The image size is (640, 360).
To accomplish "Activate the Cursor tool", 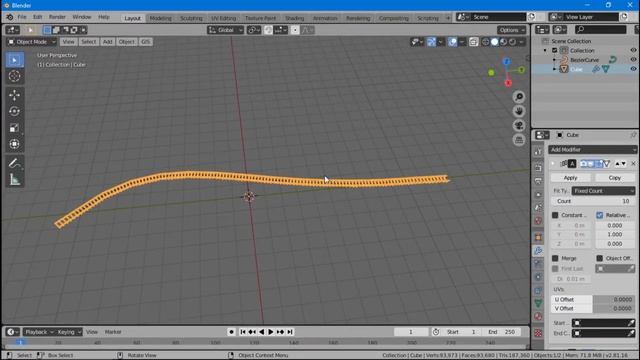I will [15, 76].
